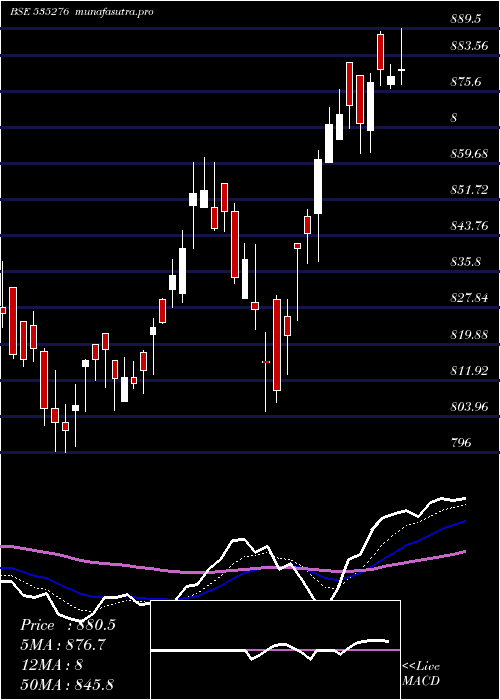Click the Price 880.5 readout

pos(68,625)
